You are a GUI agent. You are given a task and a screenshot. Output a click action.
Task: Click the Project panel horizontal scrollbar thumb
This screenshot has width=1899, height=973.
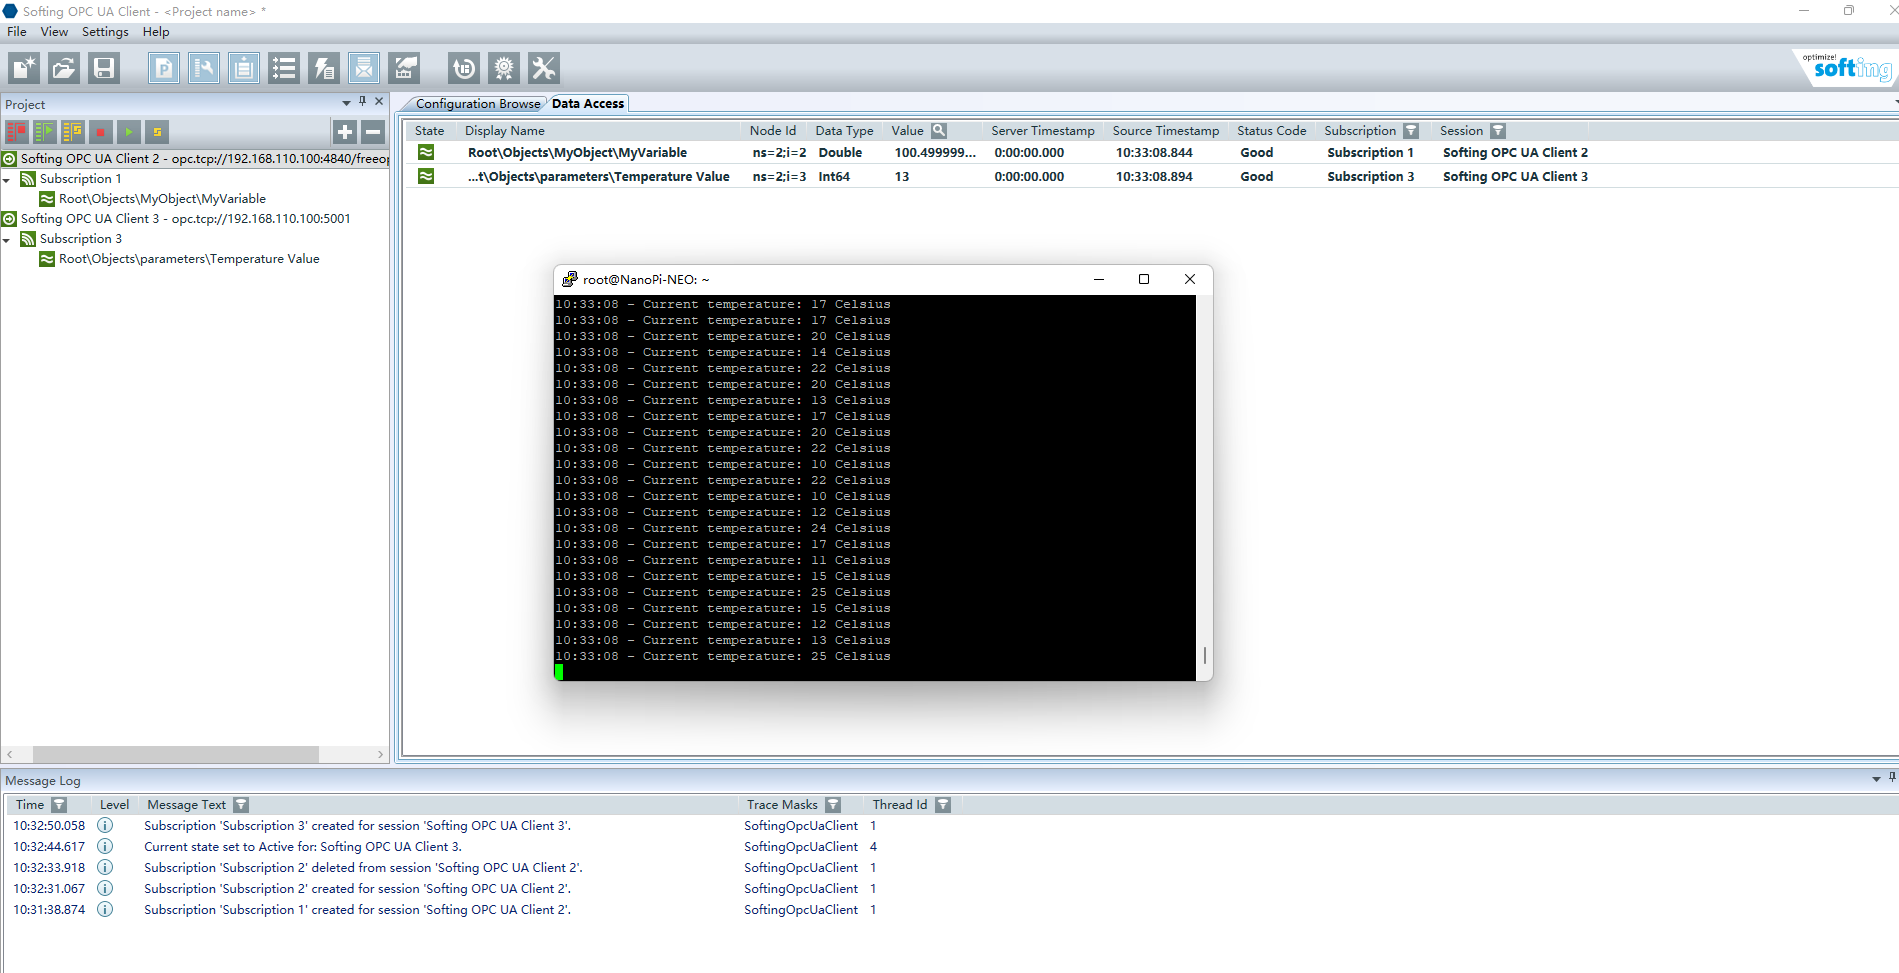point(176,754)
